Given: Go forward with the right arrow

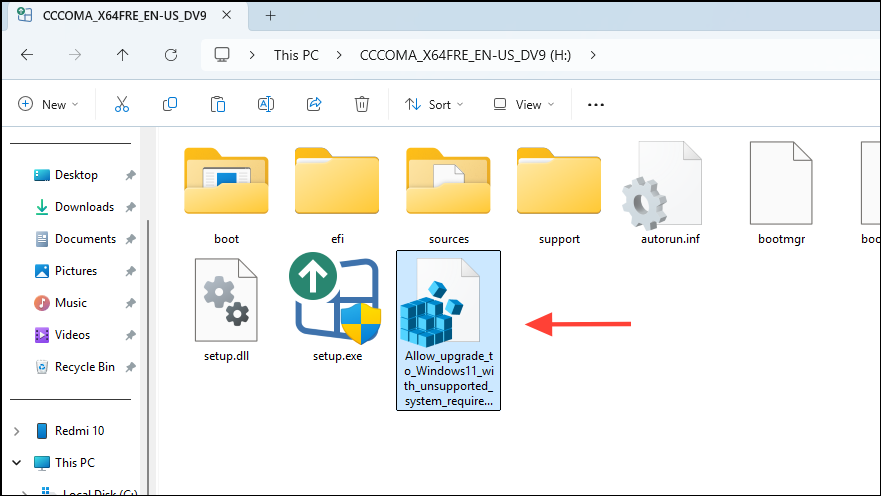Looking at the screenshot, I should [x=75, y=55].
